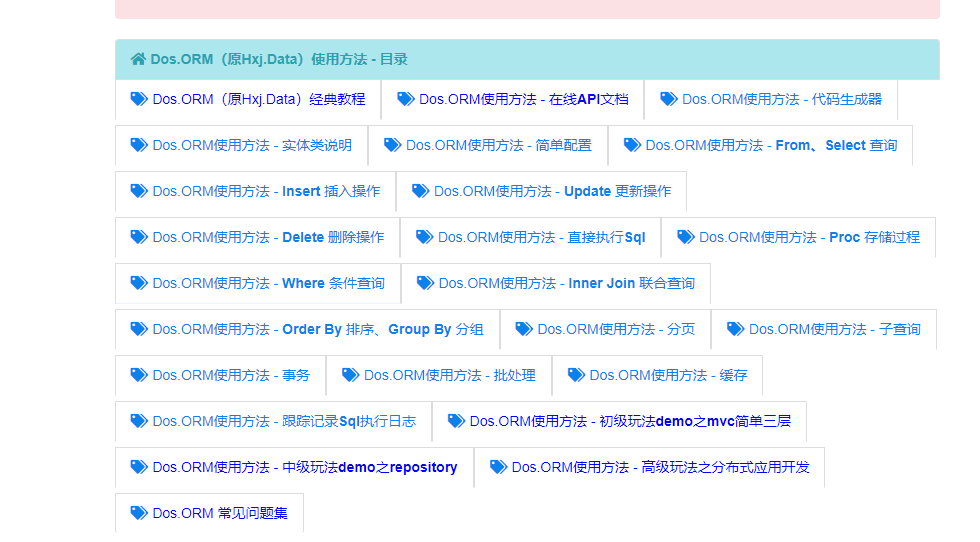Open the 缓存 article link
Screen dimensions: 980x542
(668, 375)
